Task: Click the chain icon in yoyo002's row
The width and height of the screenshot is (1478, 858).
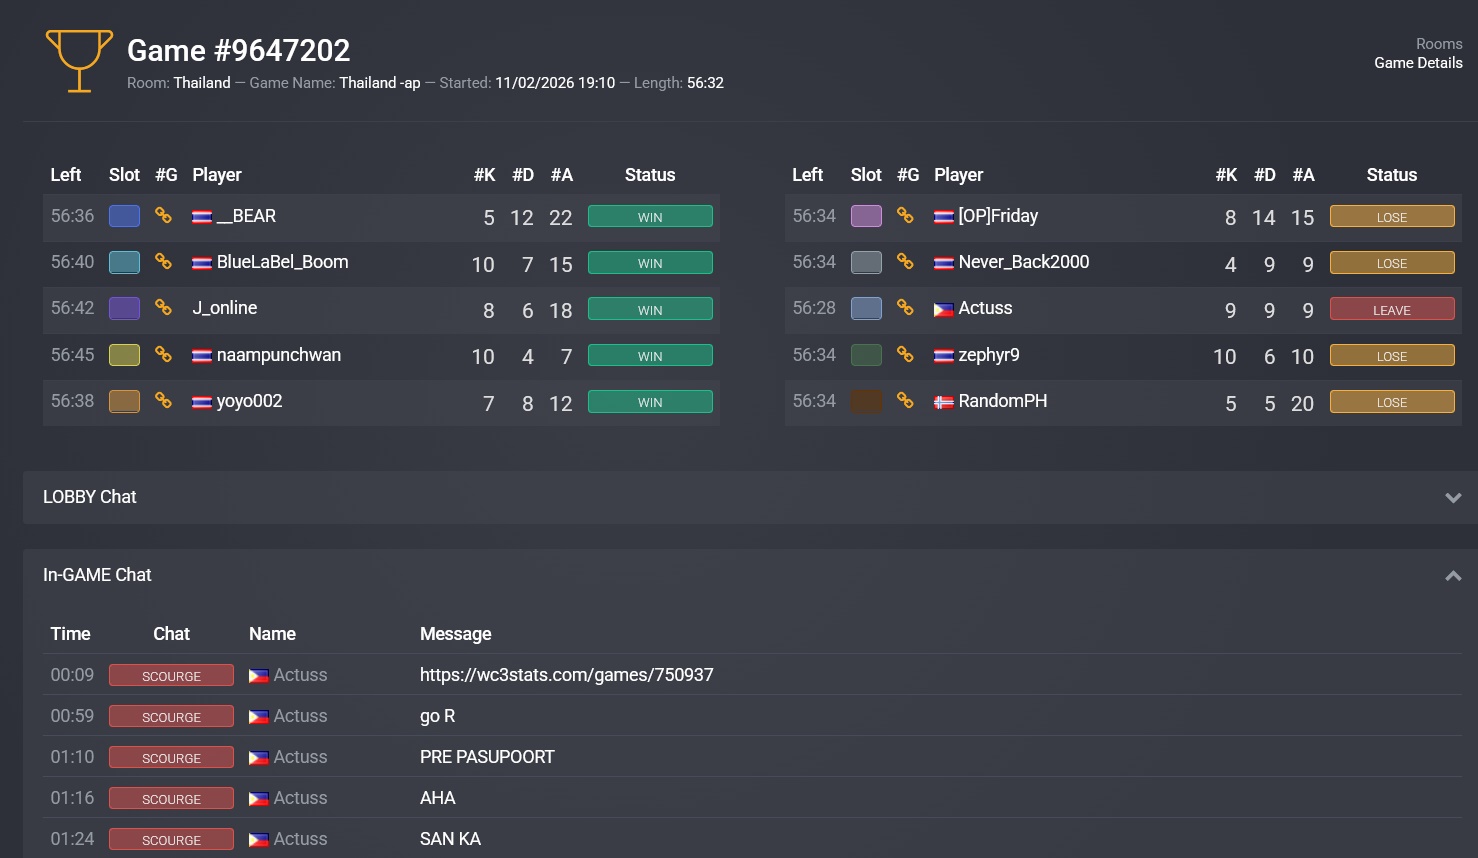Action: point(163,401)
